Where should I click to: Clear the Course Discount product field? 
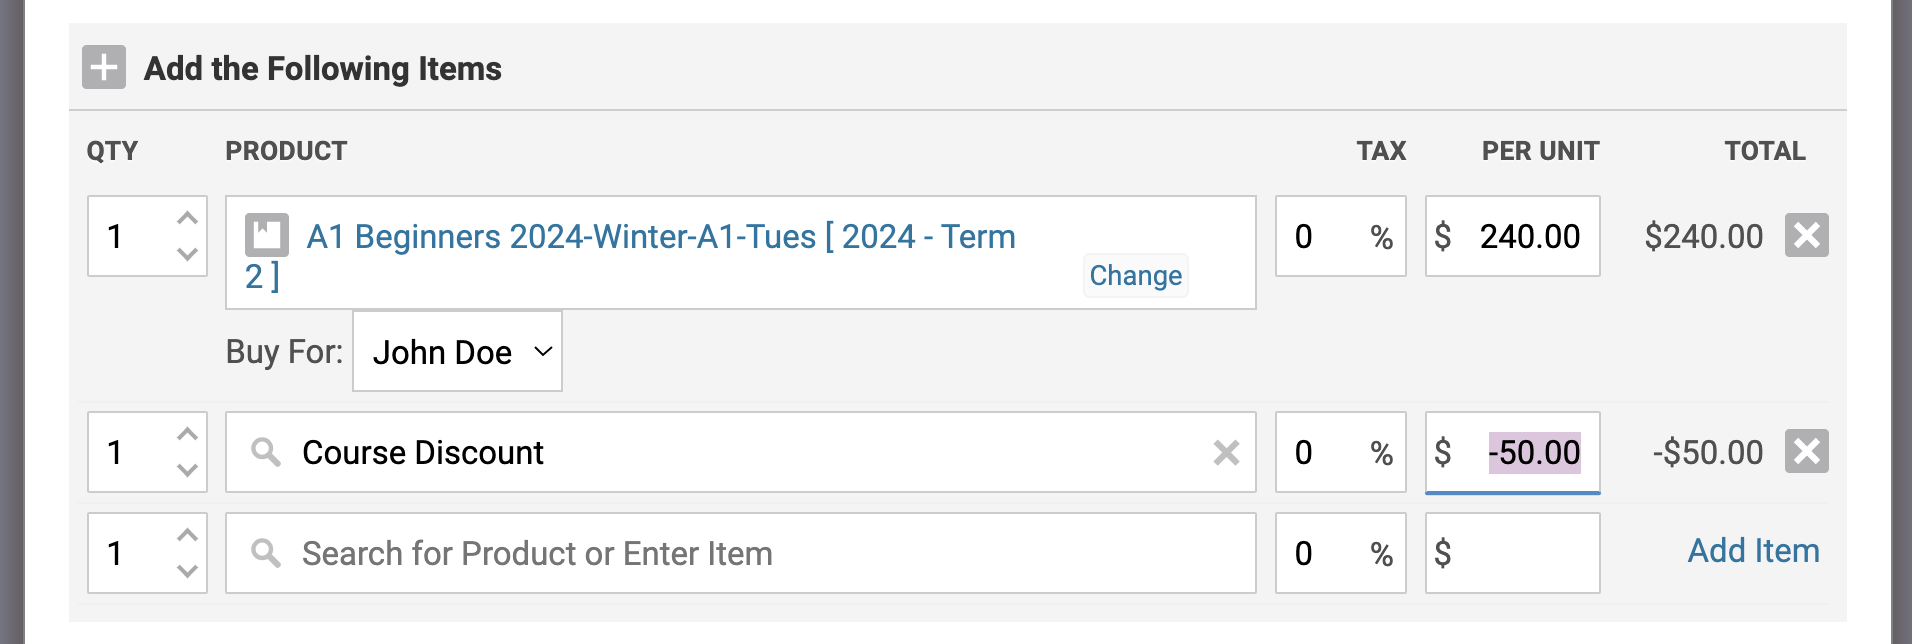pos(1226,453)
